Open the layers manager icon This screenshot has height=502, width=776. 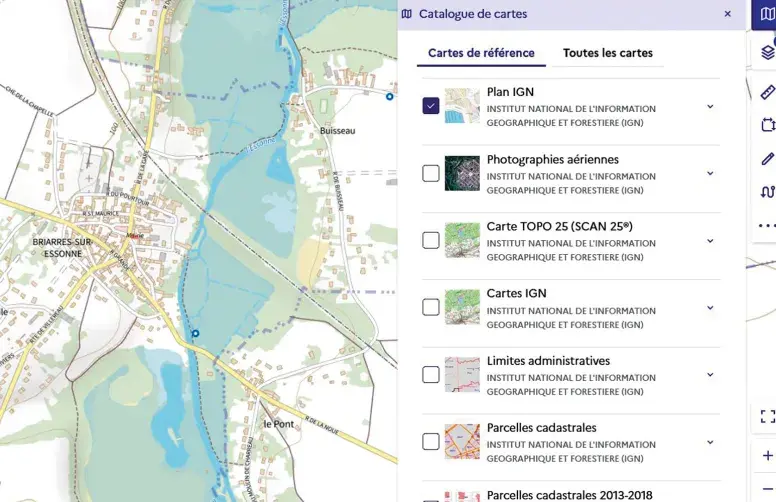[x=767, y=52]
